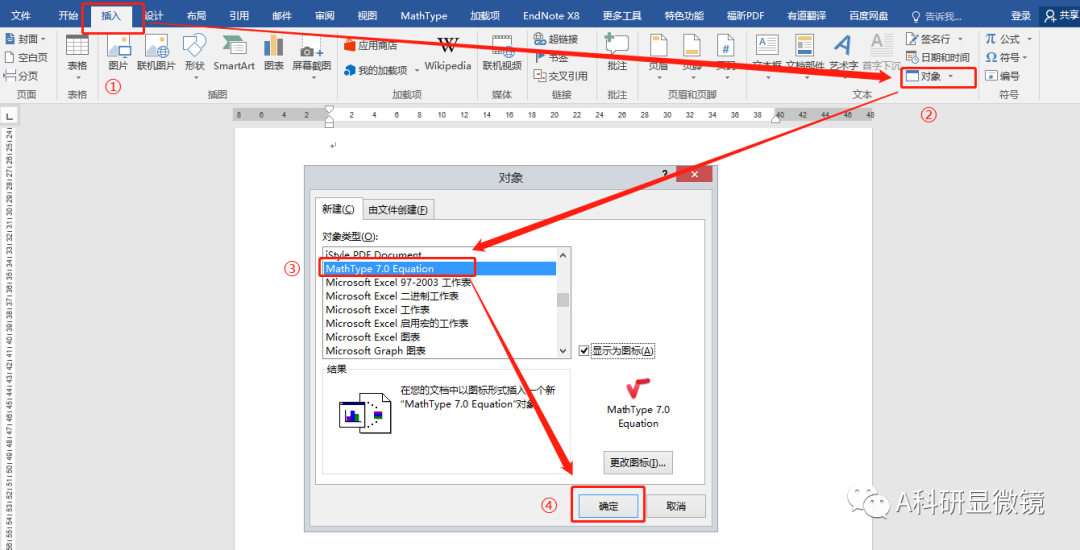The width and height of the screenshot is (1080, 550).
Task: Click the object type list scrollbar
Action: click(x=563, y=300)
